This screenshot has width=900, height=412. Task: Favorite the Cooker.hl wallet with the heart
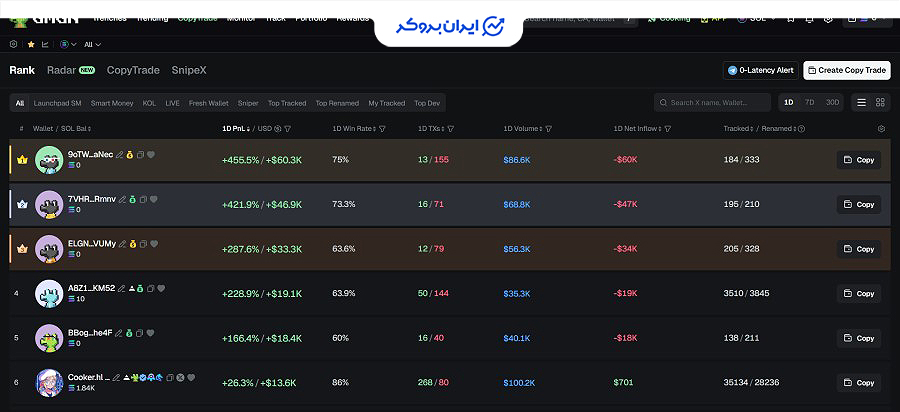[191, 378]
